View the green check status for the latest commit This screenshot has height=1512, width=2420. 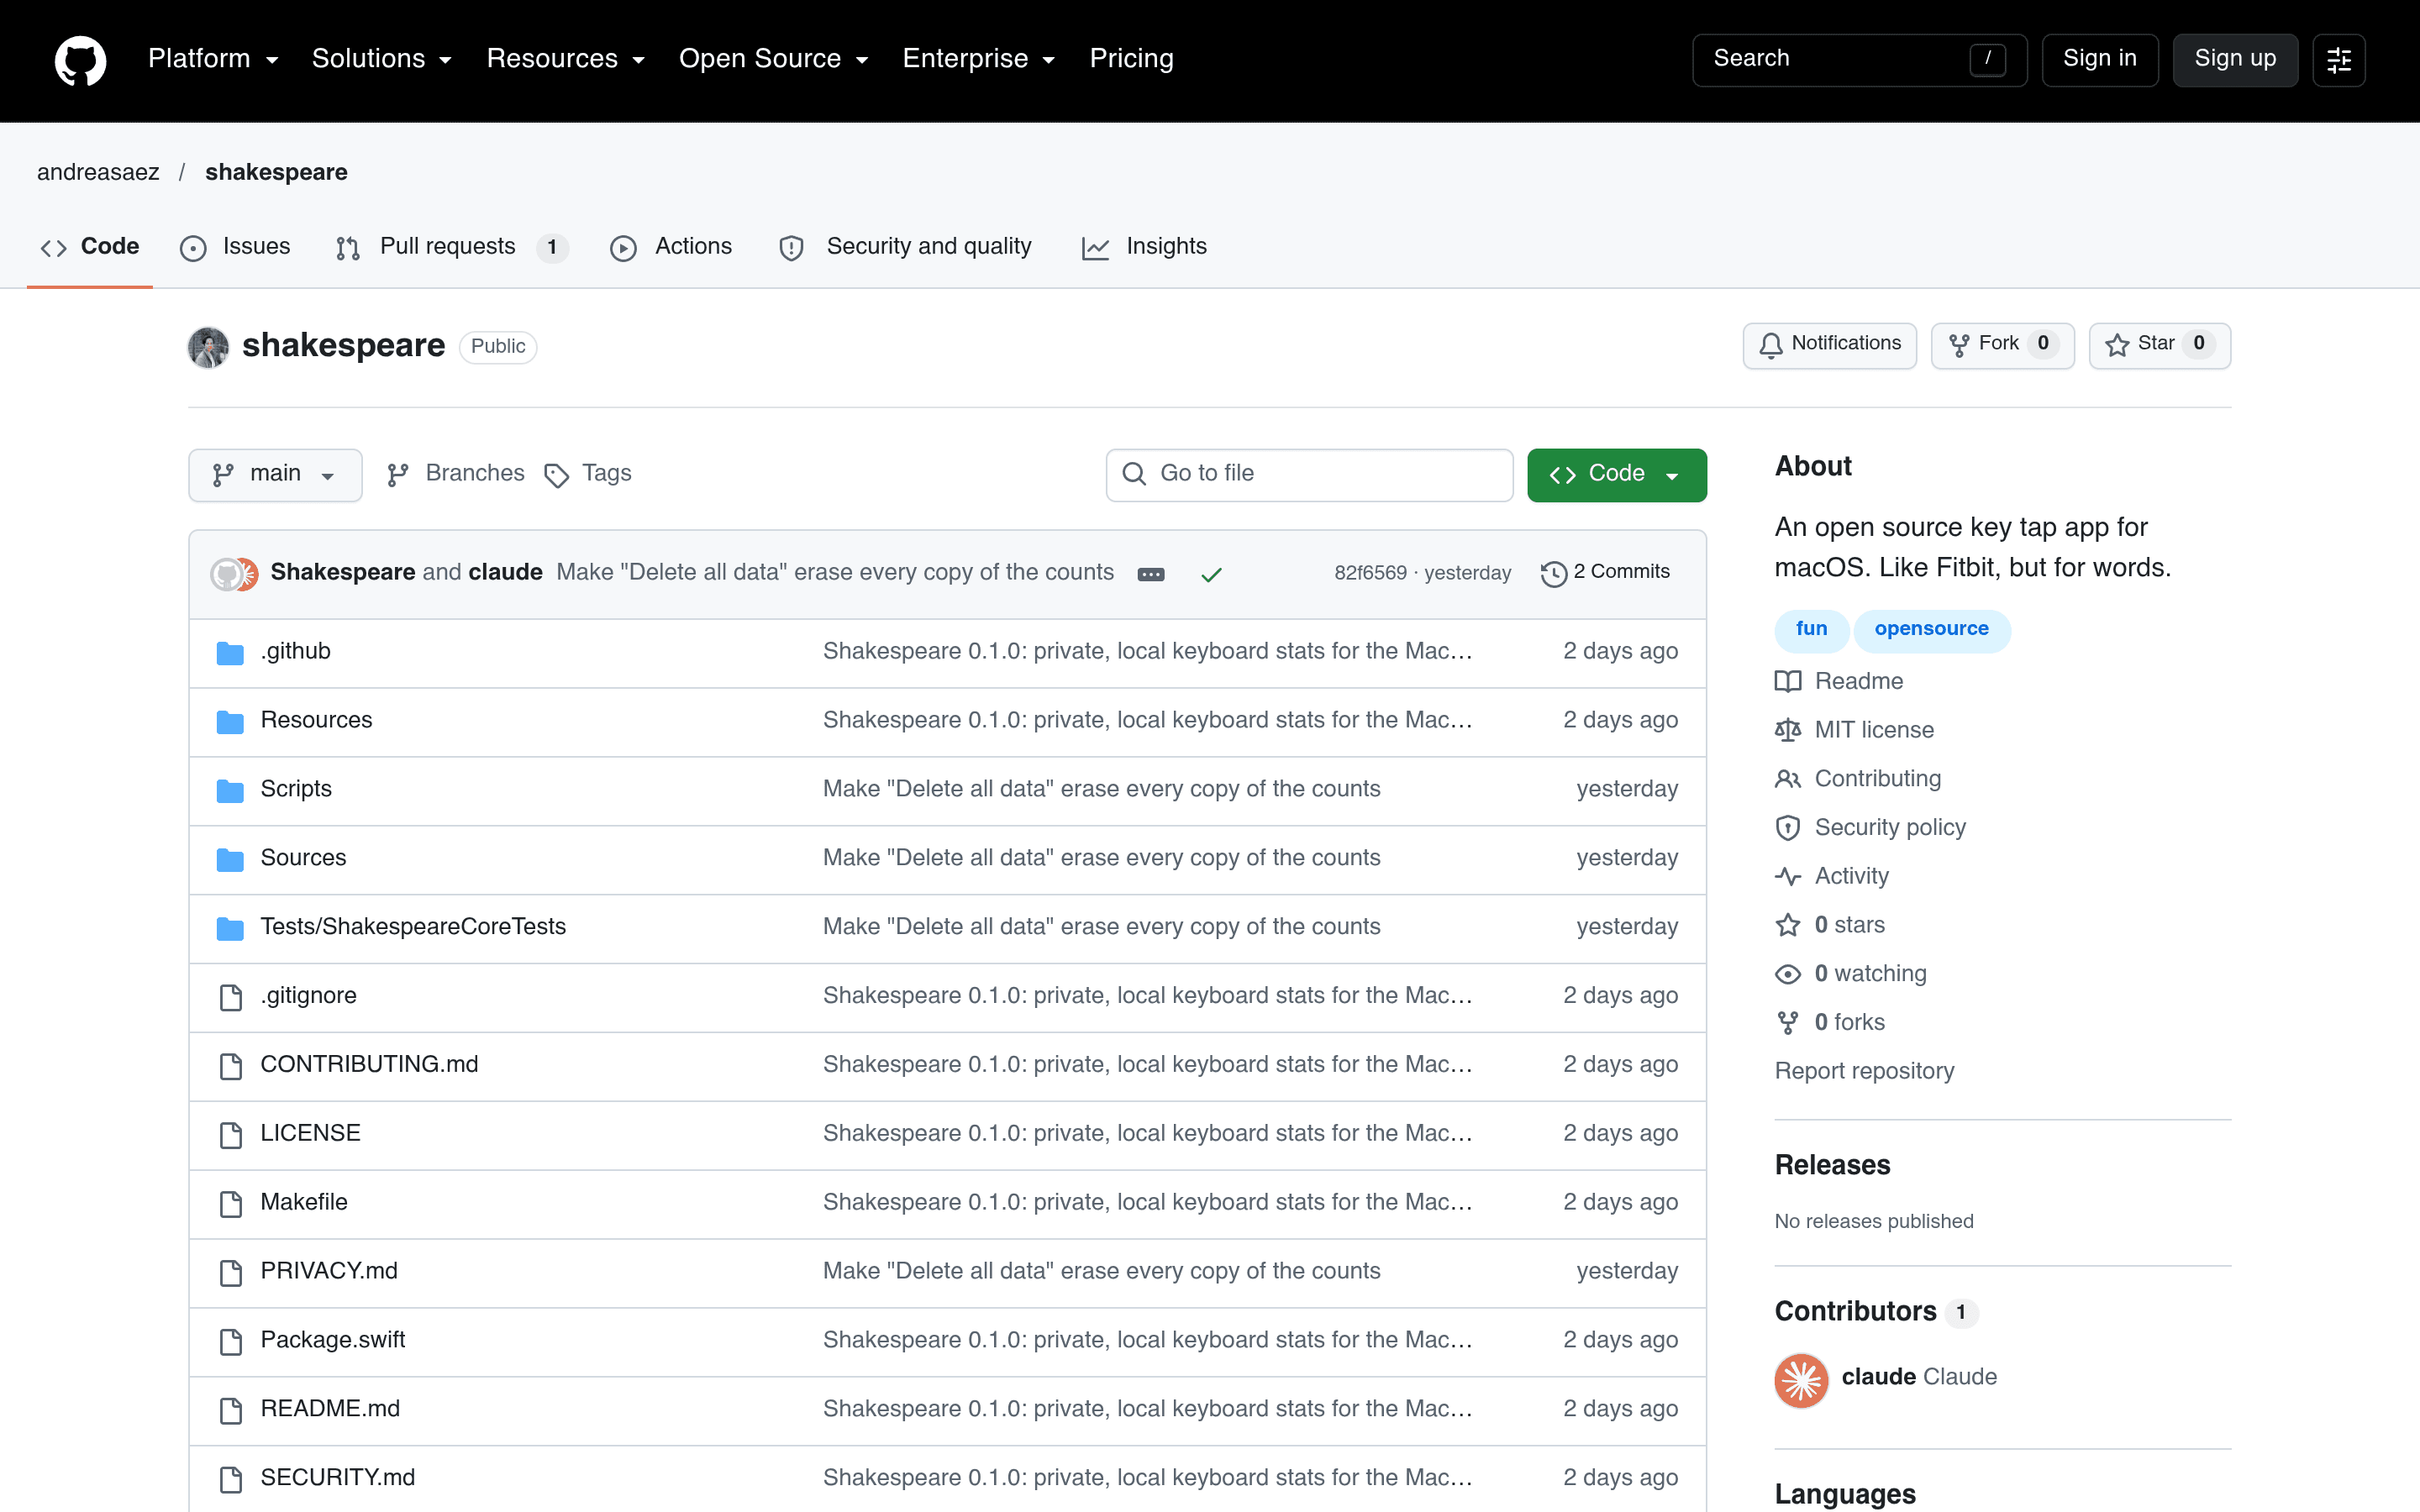pyautogui.click(x=1211, y=574)
